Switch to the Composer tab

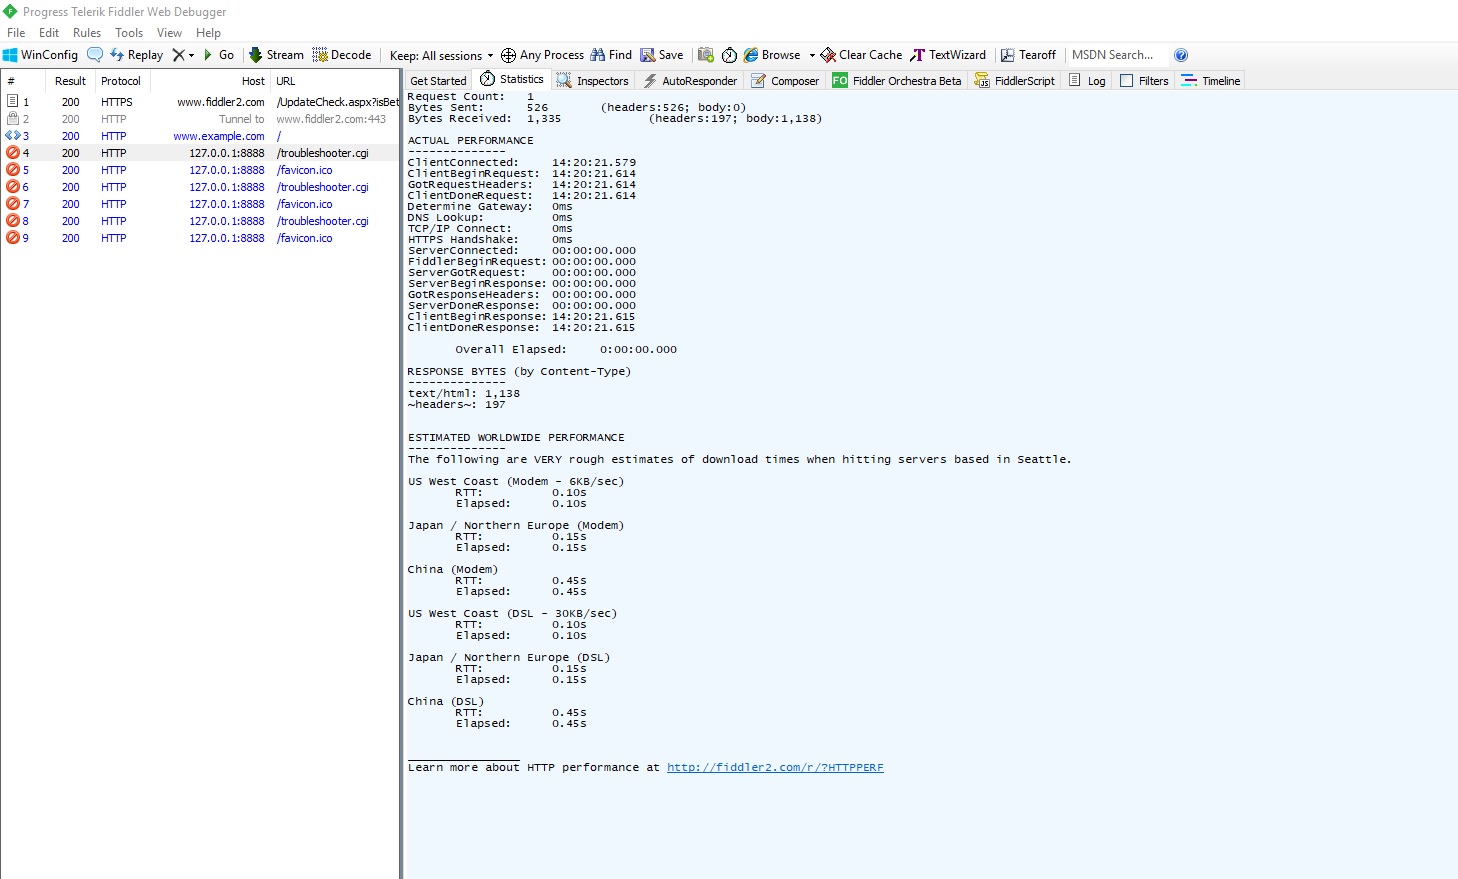pyautogui.click(x=785, y=81)
